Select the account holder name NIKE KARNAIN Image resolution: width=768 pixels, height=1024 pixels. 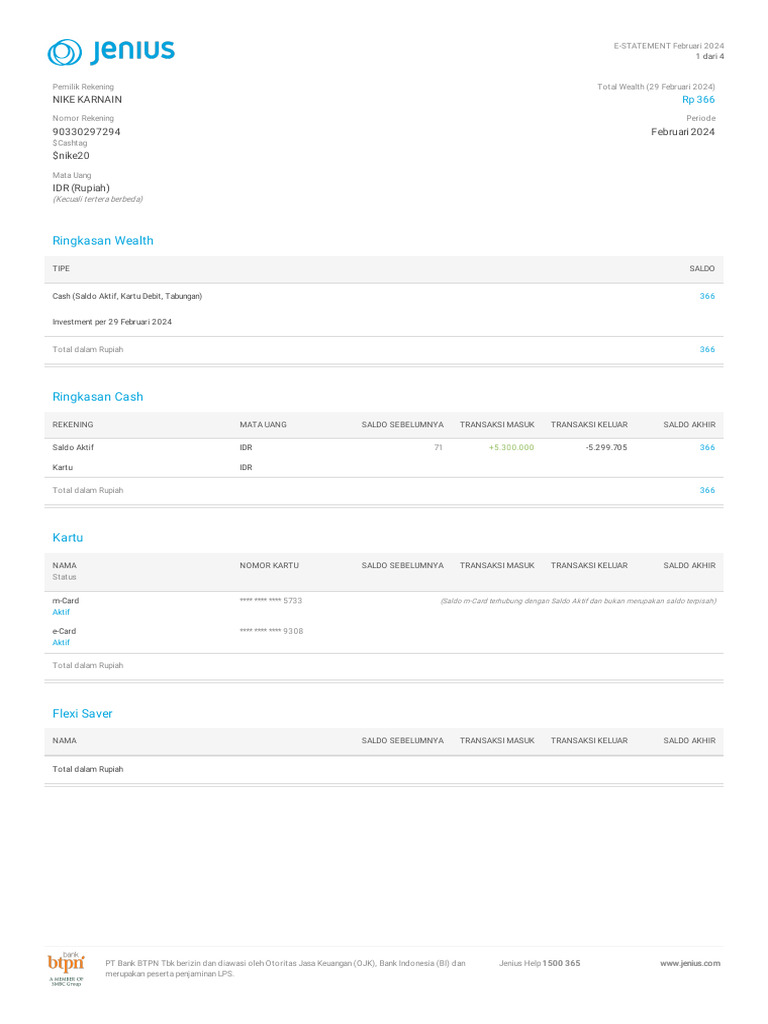[88, 100]
